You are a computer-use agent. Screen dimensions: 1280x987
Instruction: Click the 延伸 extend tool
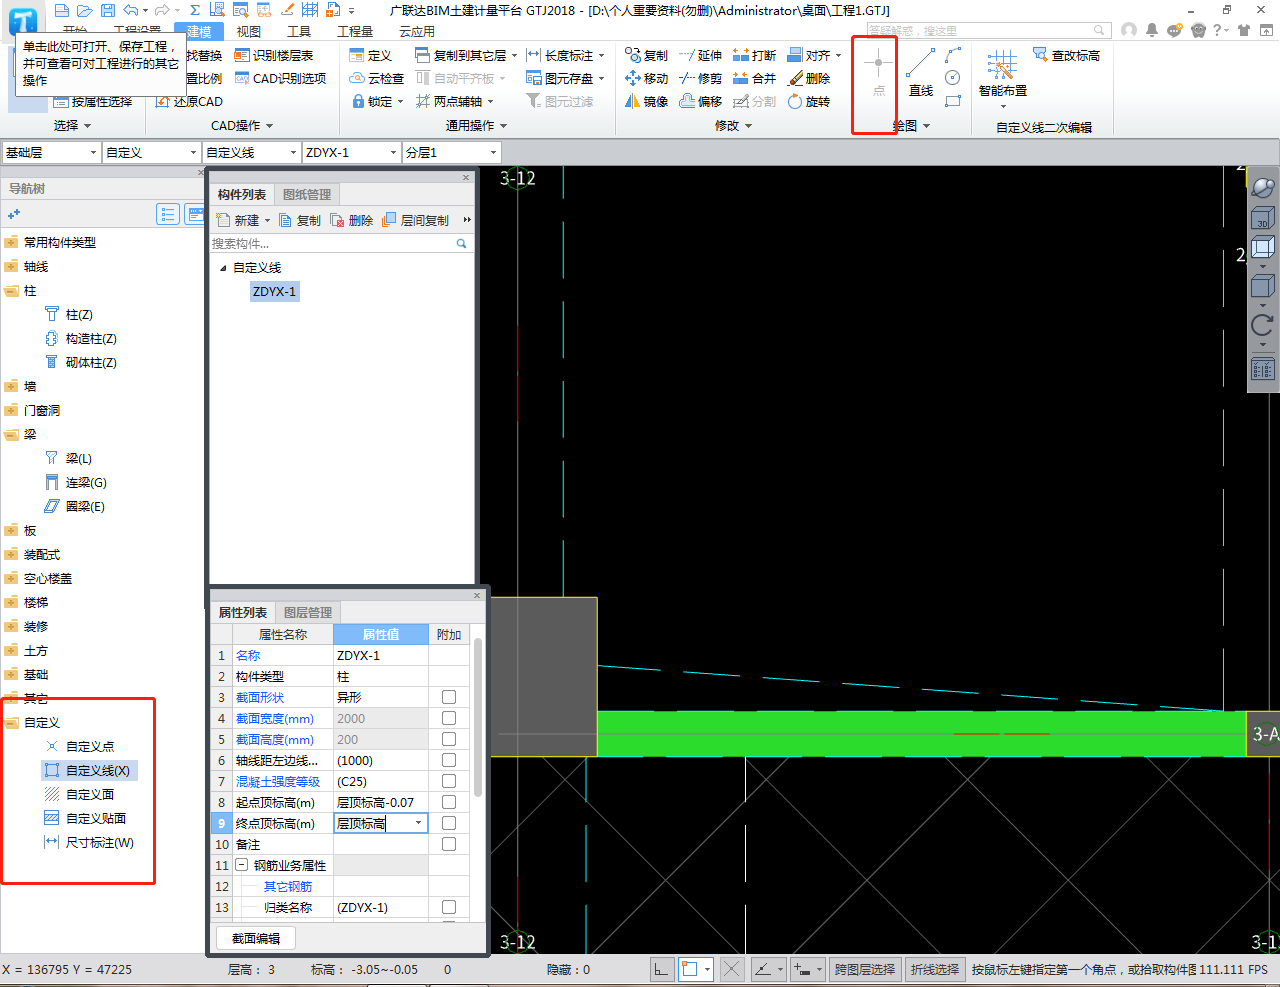tap(701, 55)
